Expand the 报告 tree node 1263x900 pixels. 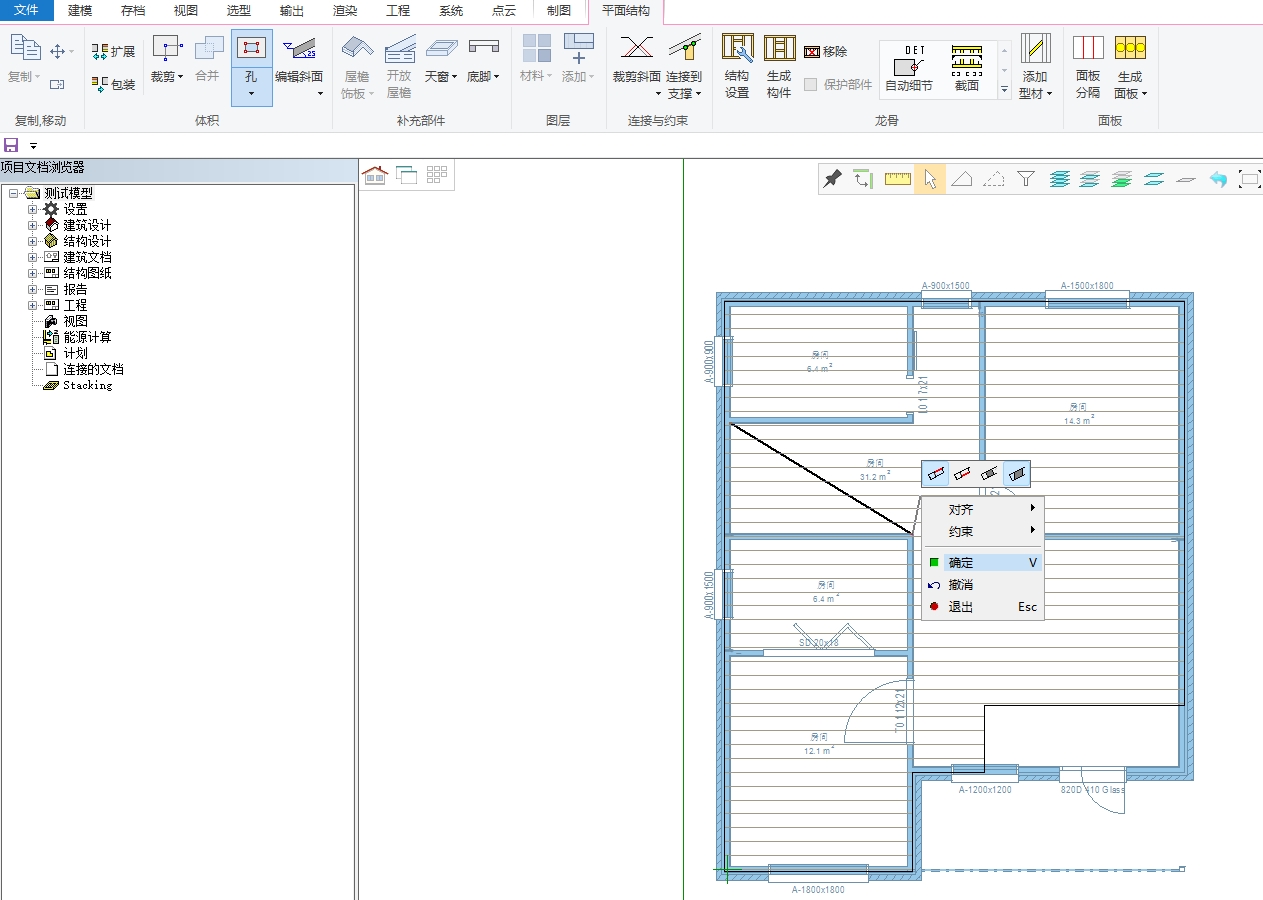click(x=33, y=289)
